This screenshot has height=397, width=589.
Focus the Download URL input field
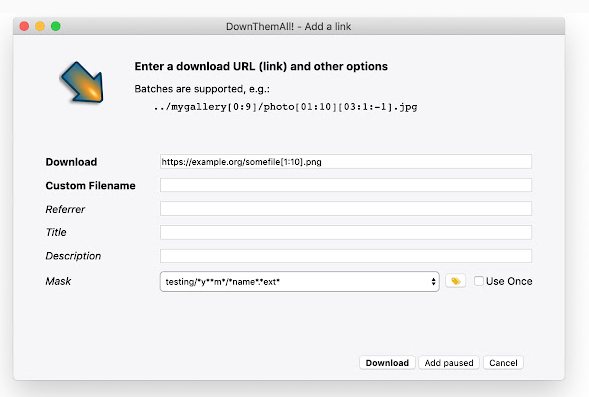346,162
